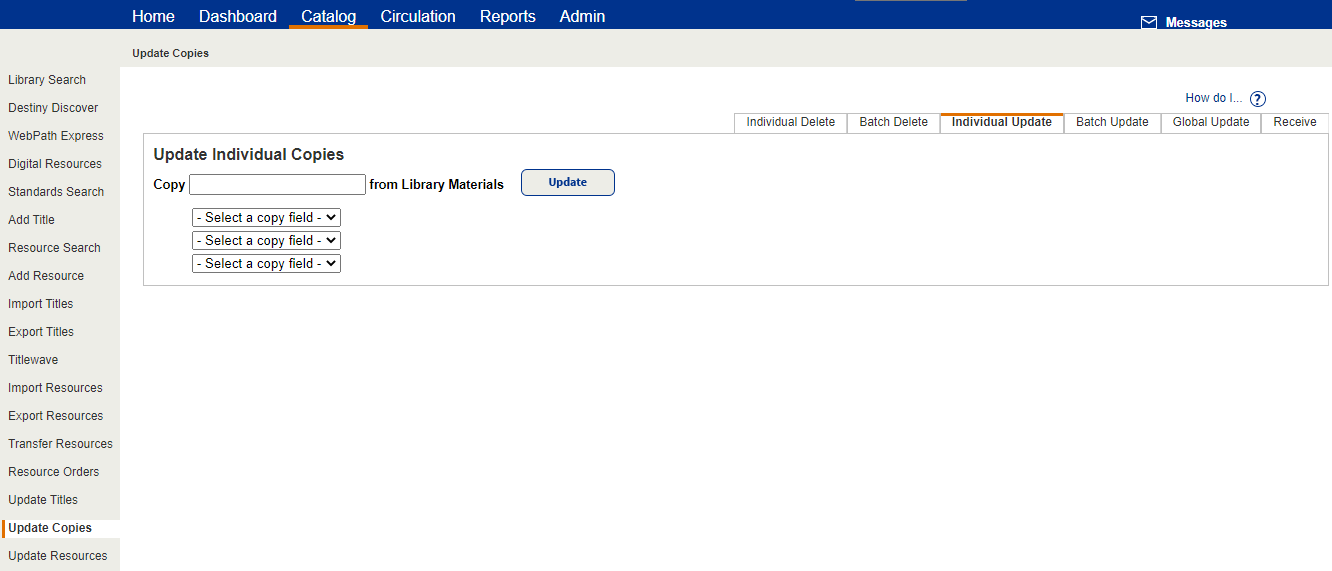Expand the second copy field dropdown

pyautogui.click(x=266, y=240)
